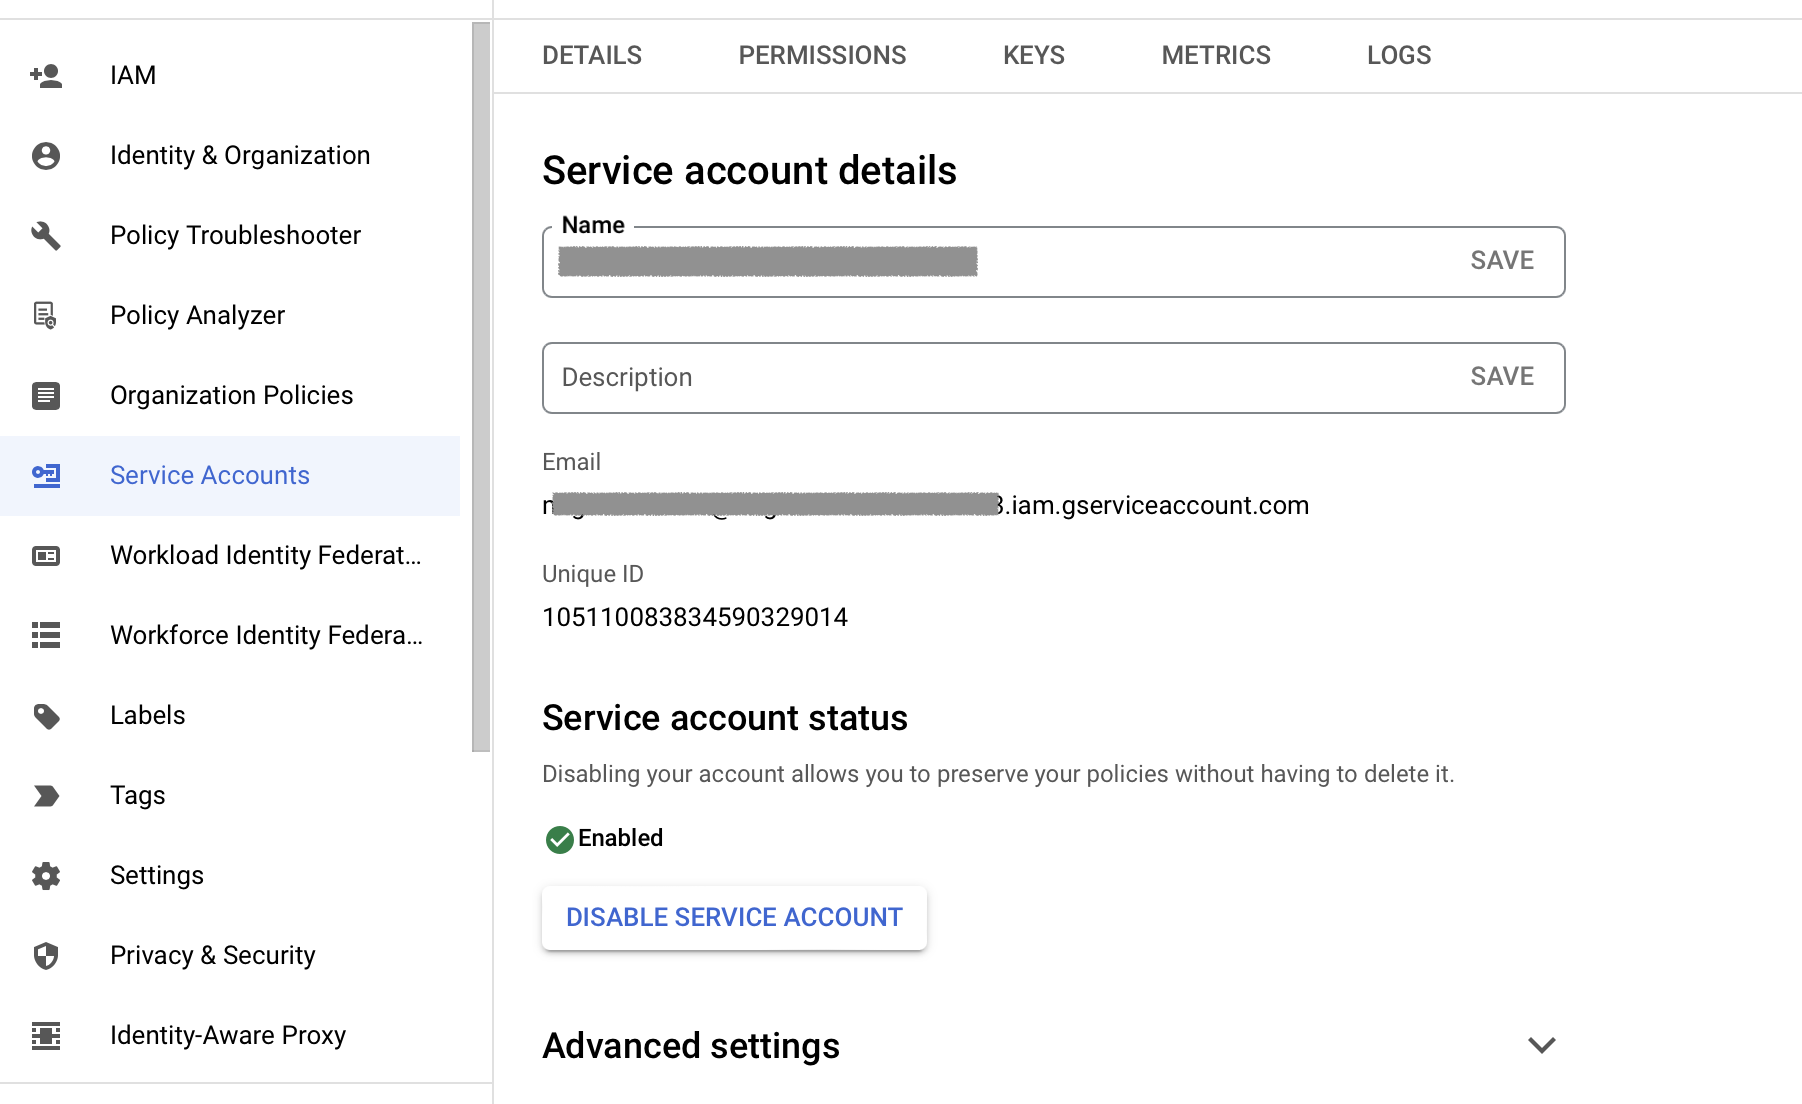
Task: Click the Labels tag icon
Action: pos(46,716)
